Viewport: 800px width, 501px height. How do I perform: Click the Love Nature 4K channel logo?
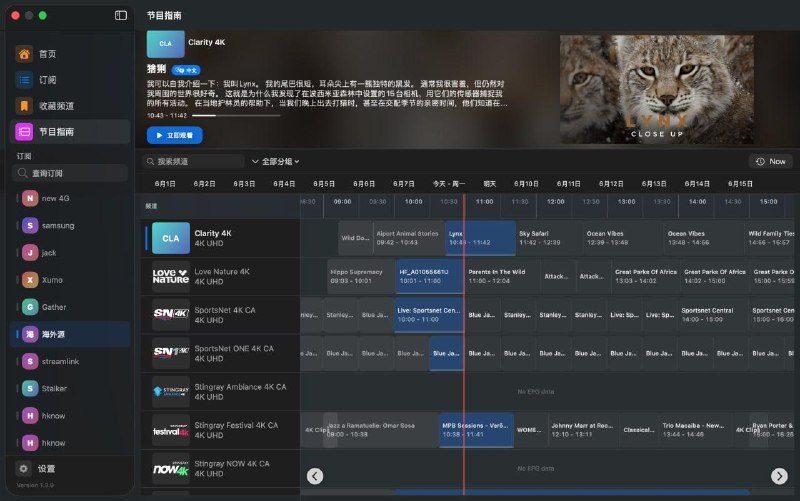tap(171, 277)
